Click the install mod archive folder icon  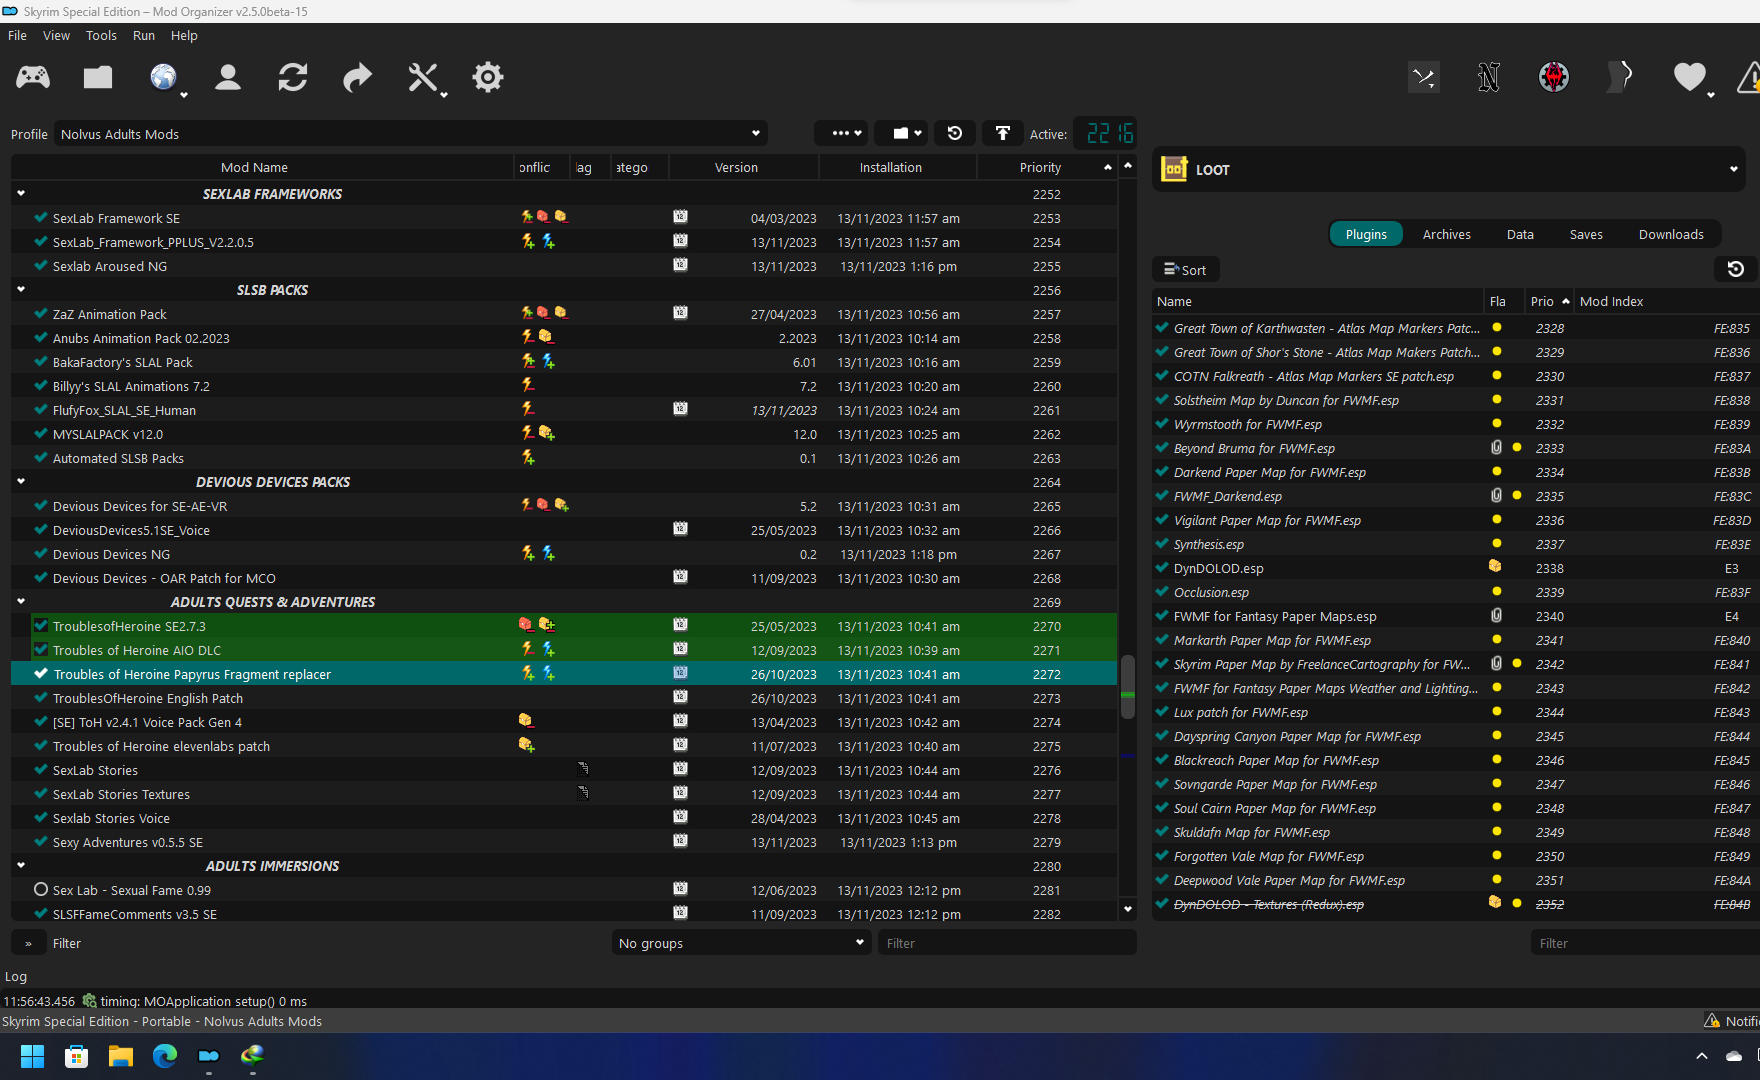[x=98, y=77]
